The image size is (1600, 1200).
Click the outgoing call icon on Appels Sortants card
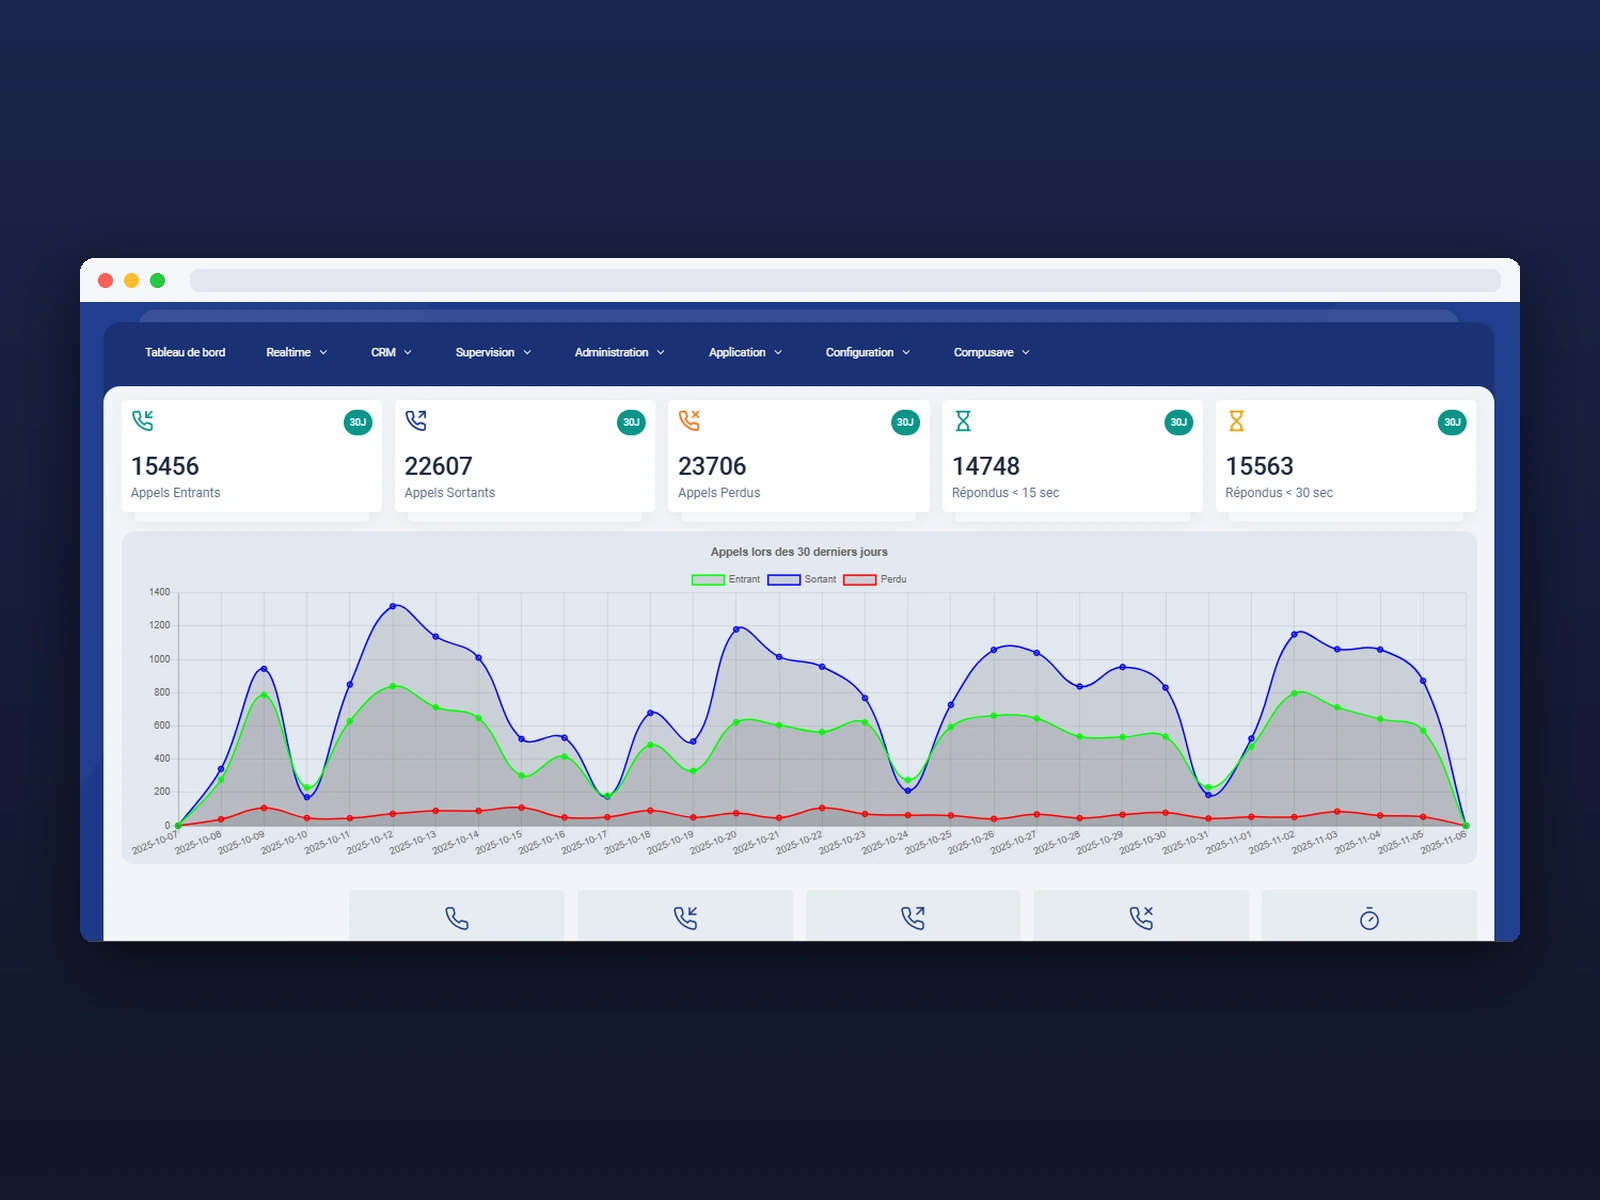[x=416, y=421]
